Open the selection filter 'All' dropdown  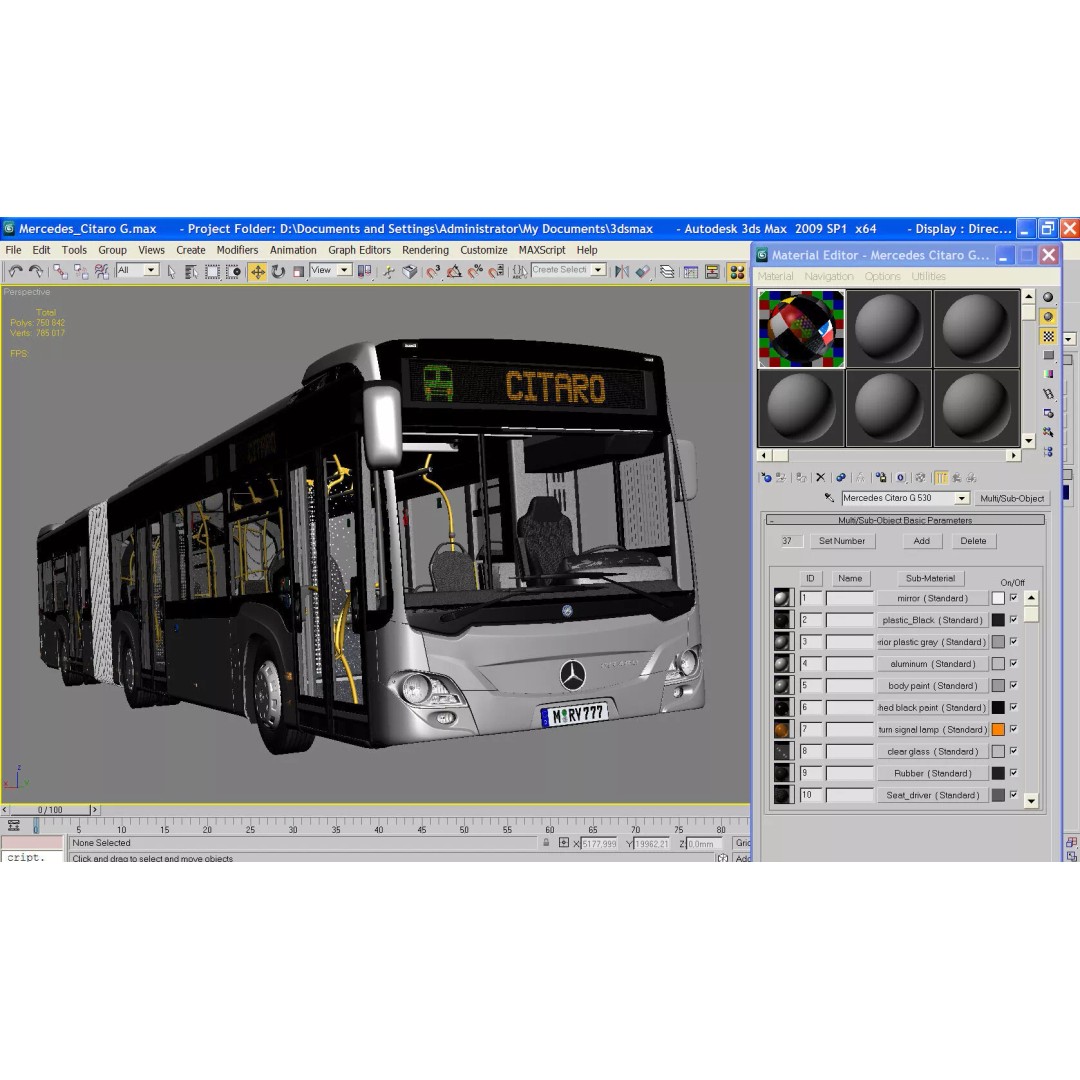tap(152, 270)
